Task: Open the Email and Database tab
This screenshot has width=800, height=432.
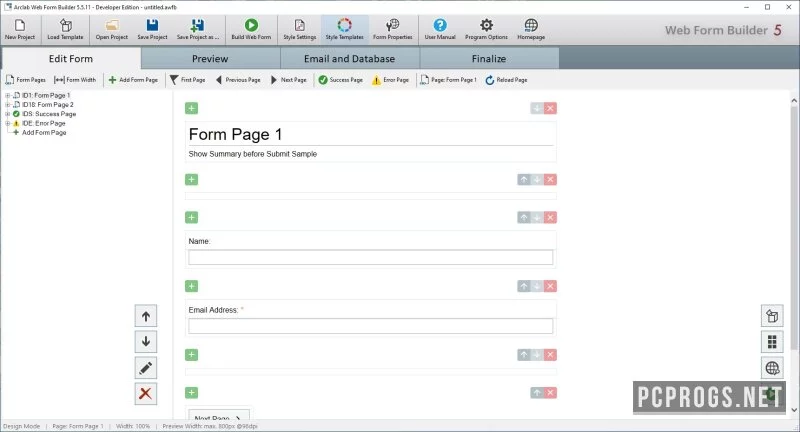Action: pos(349,59)
